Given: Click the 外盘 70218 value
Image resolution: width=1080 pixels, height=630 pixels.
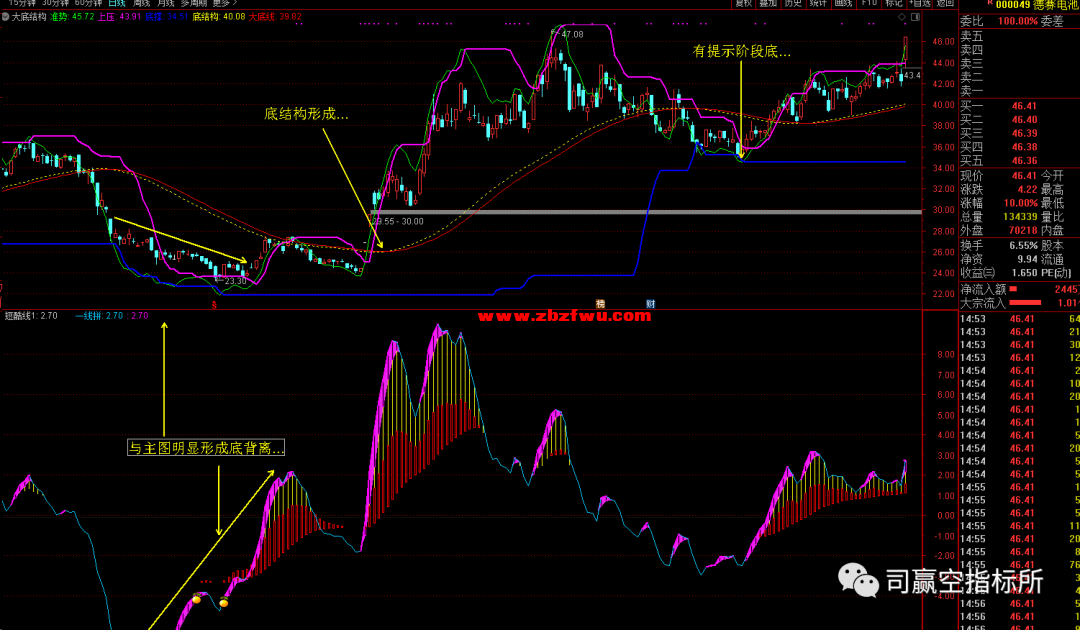Looking at the screenshot, I should (x=1021, y=231).
